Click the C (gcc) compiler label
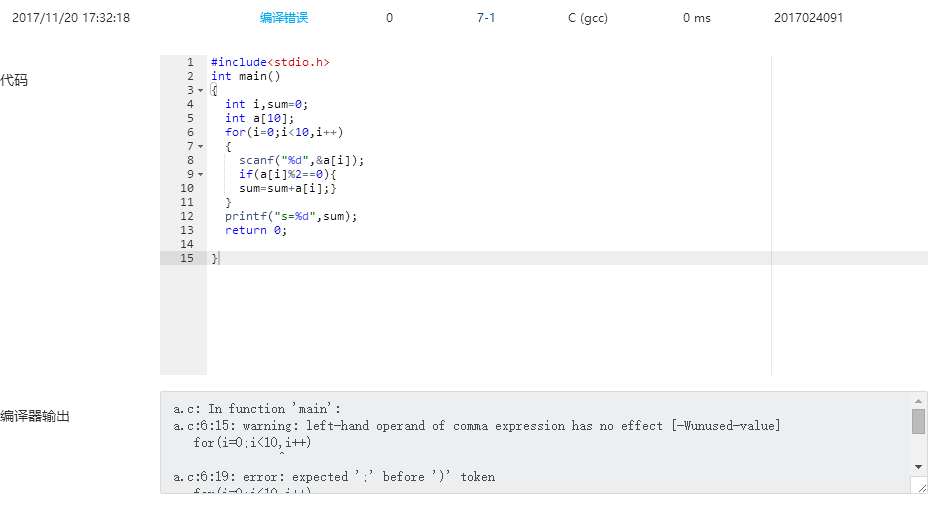Viewport: 929px width, 508px height. point(587,18)
